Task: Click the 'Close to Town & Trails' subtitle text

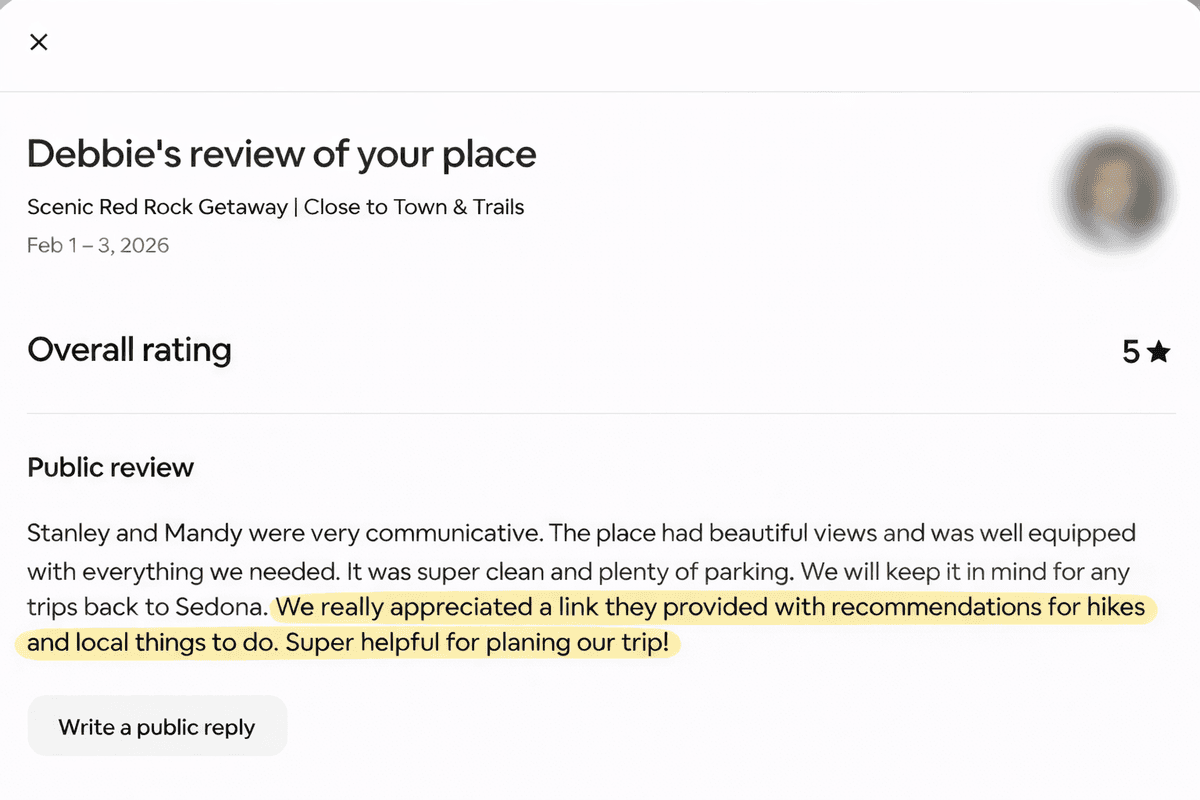Action: point(414,207)
